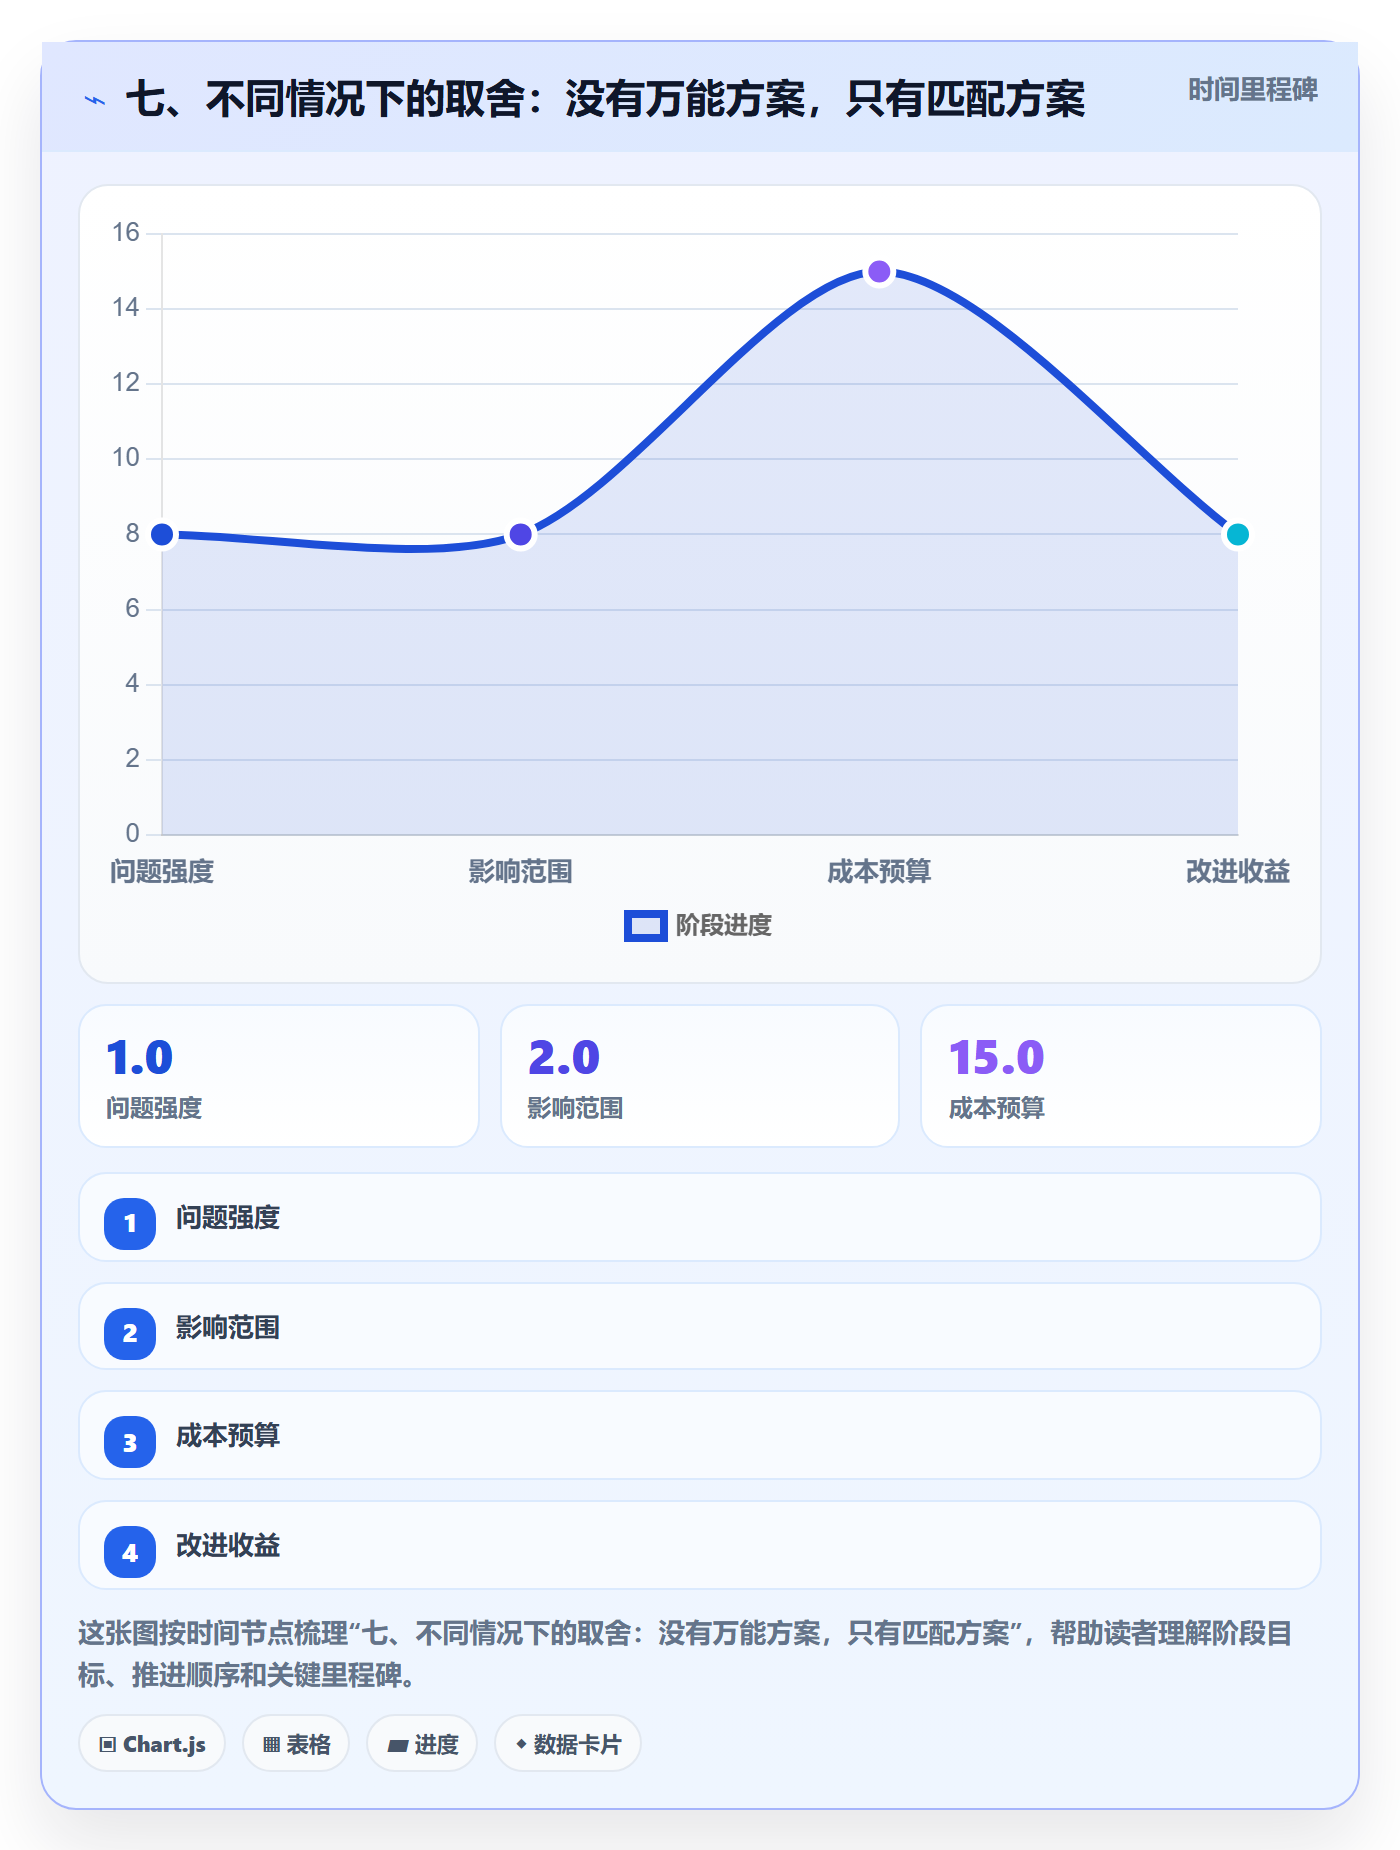
Task: Click the description paragraph starting 这张图按时间节点
Action: coord(685,1654)
